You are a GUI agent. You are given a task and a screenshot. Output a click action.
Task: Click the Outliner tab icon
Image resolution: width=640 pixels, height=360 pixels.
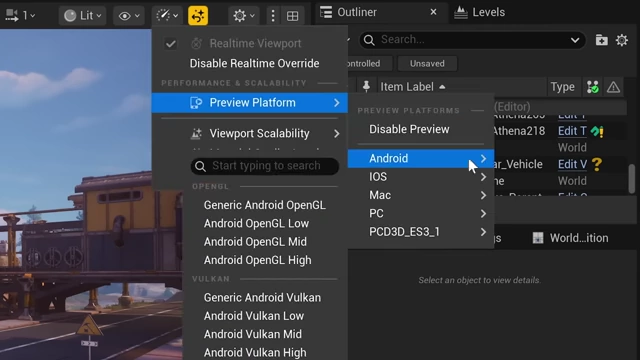(326, 12)
